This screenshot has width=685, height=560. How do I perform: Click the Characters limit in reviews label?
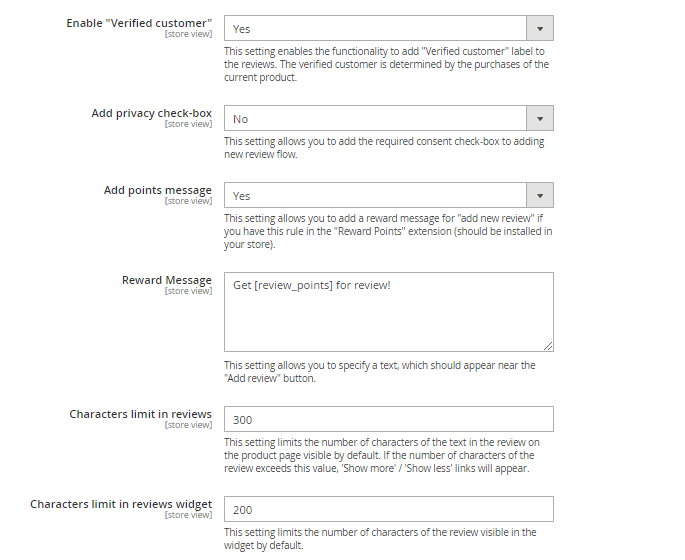[x=140, y=414]
